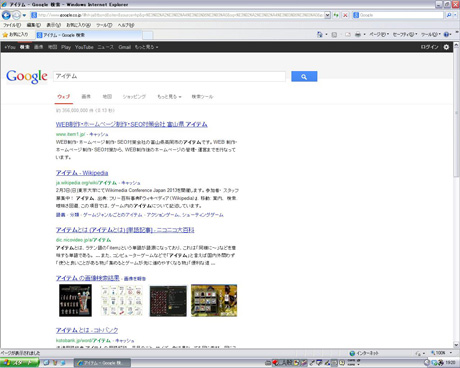Open the WEB制作 ホームページ制作 SEO対策会社 result

132,124
